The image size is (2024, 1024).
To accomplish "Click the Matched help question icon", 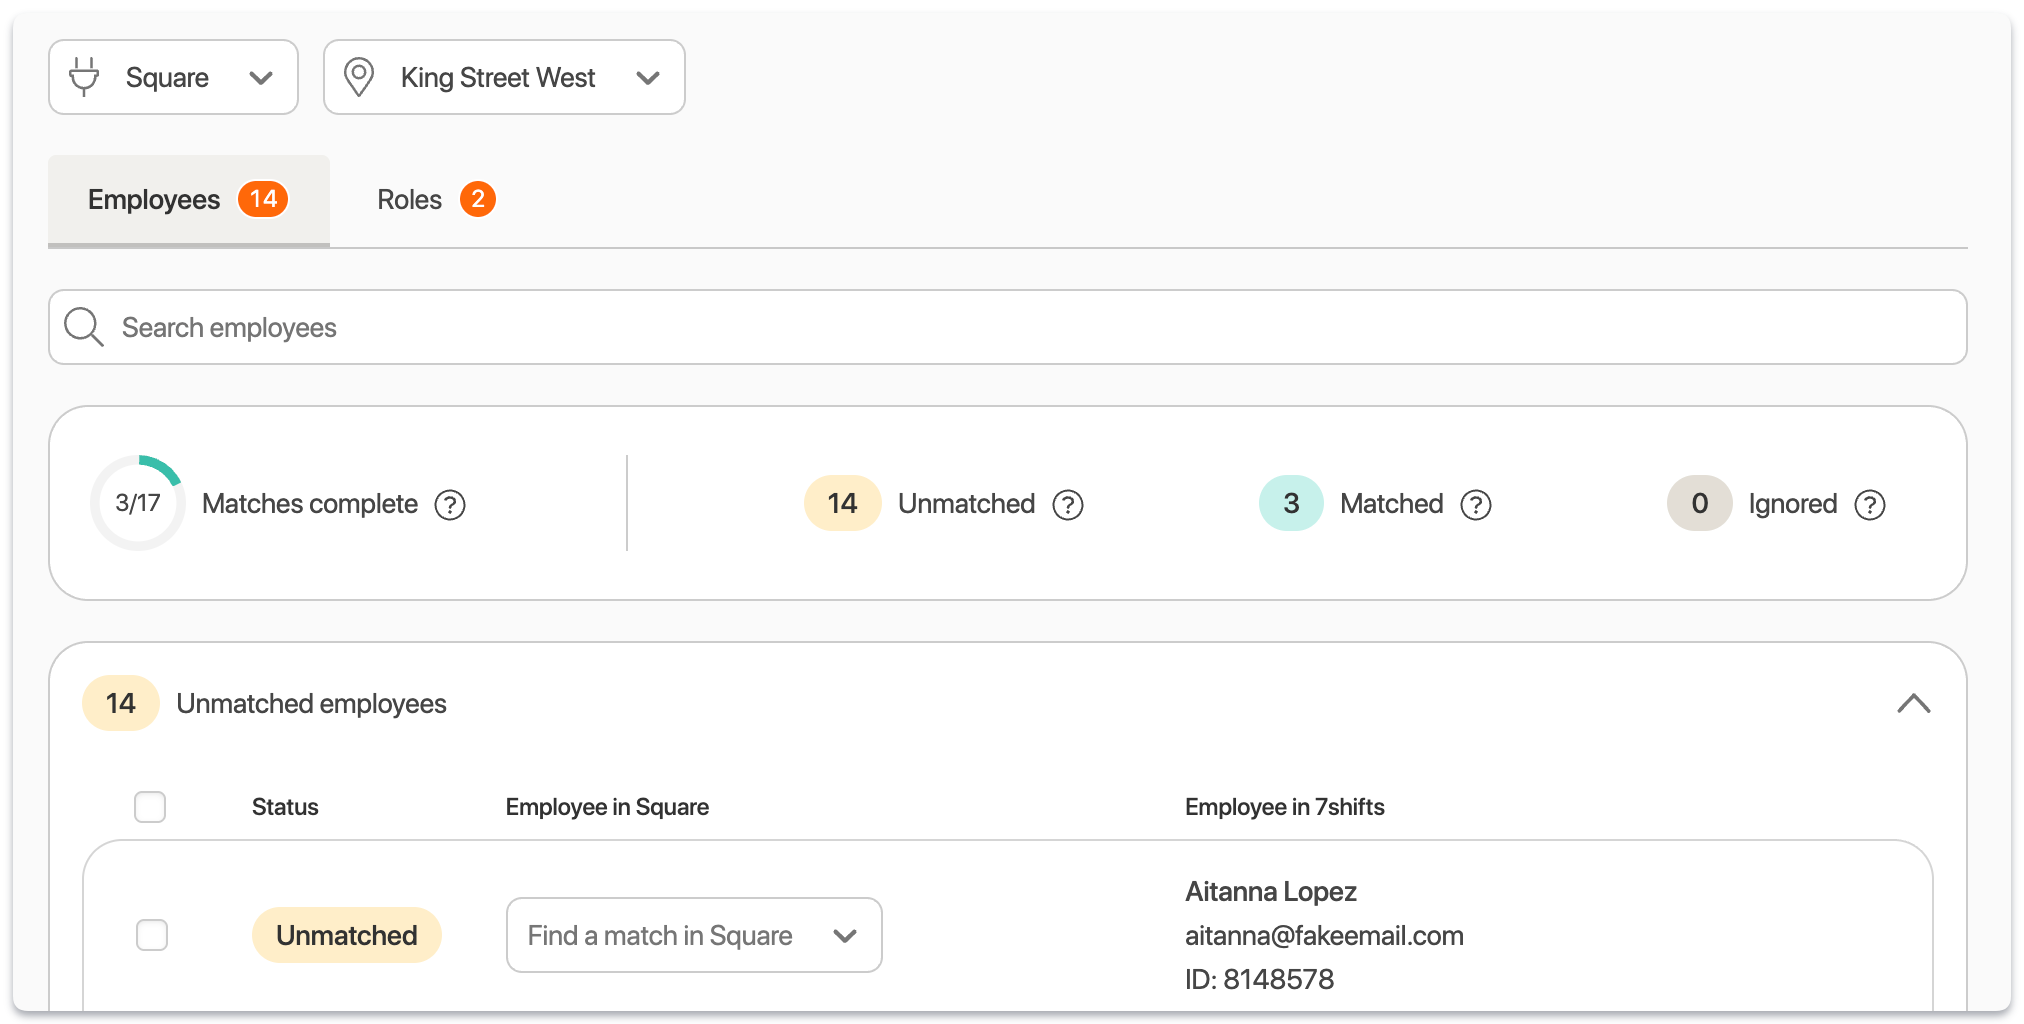I will click(x=1476, y=505).
